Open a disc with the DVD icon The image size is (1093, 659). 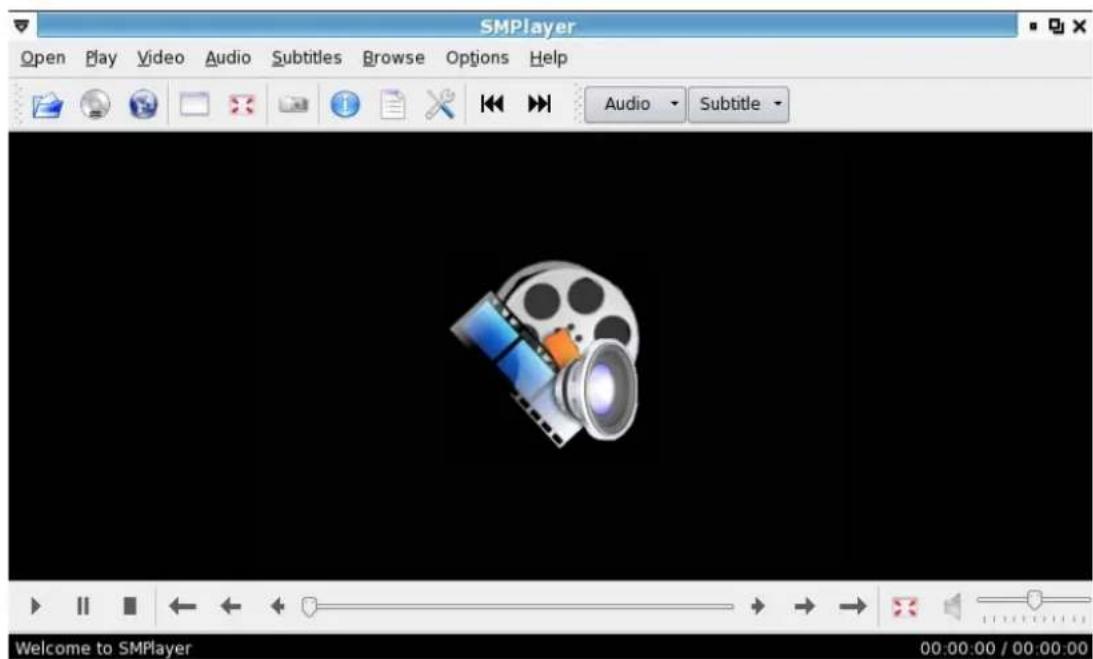click(95, 105)
